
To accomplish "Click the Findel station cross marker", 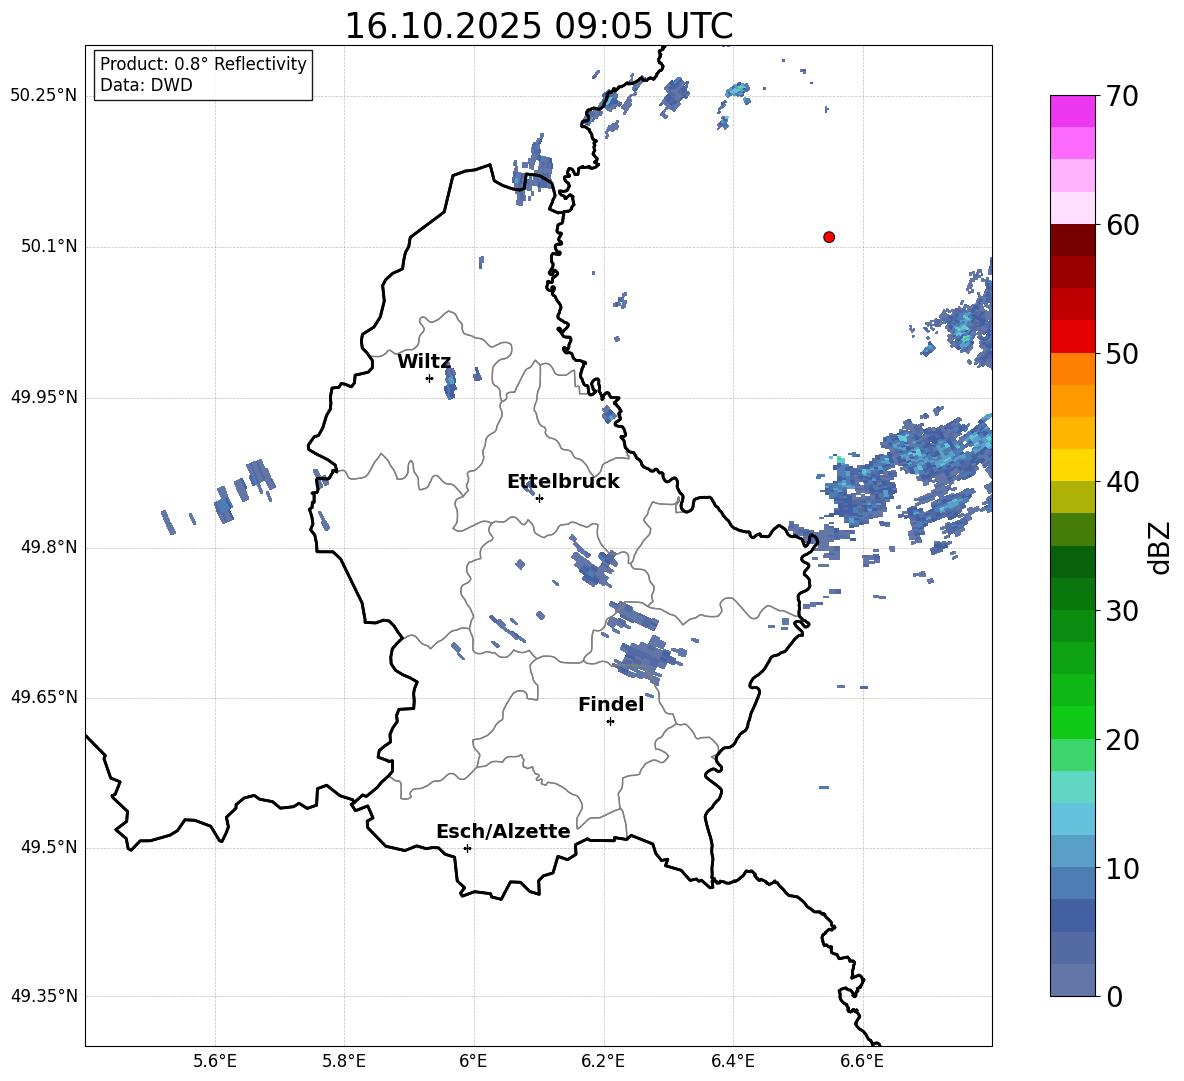I will (x=610, y=722).
